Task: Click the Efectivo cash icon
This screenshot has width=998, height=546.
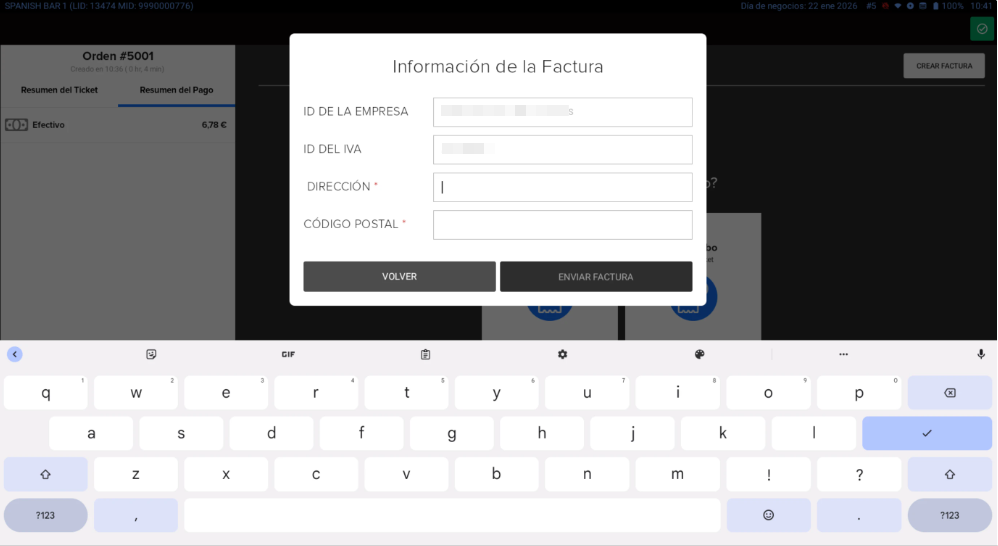Action: click(x=17, y=125)
